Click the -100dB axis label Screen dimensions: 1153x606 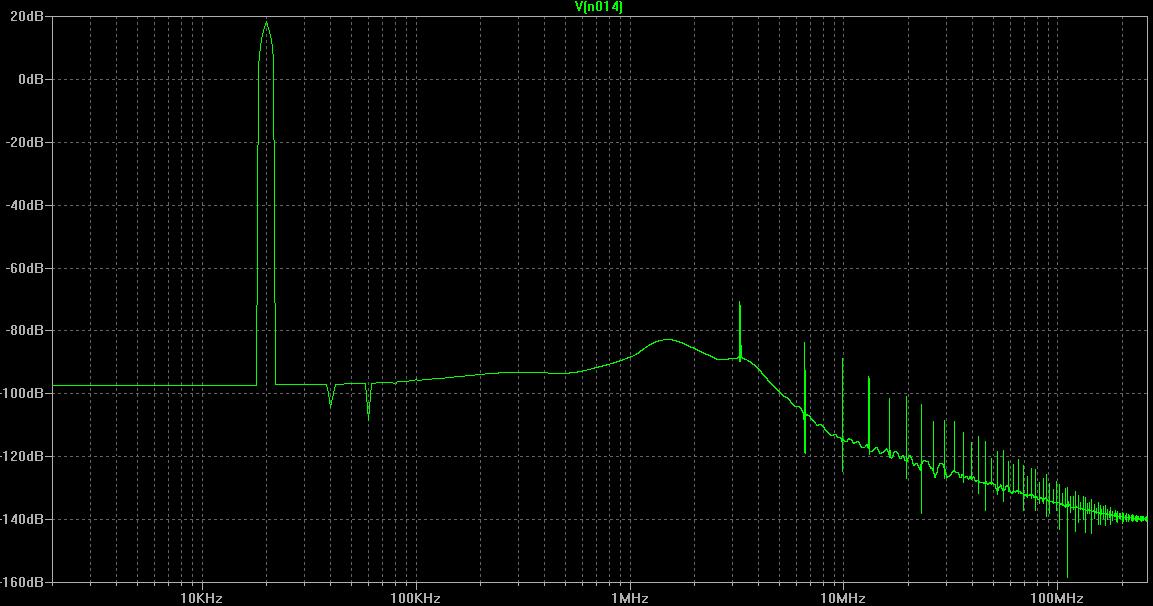point(22,393)
